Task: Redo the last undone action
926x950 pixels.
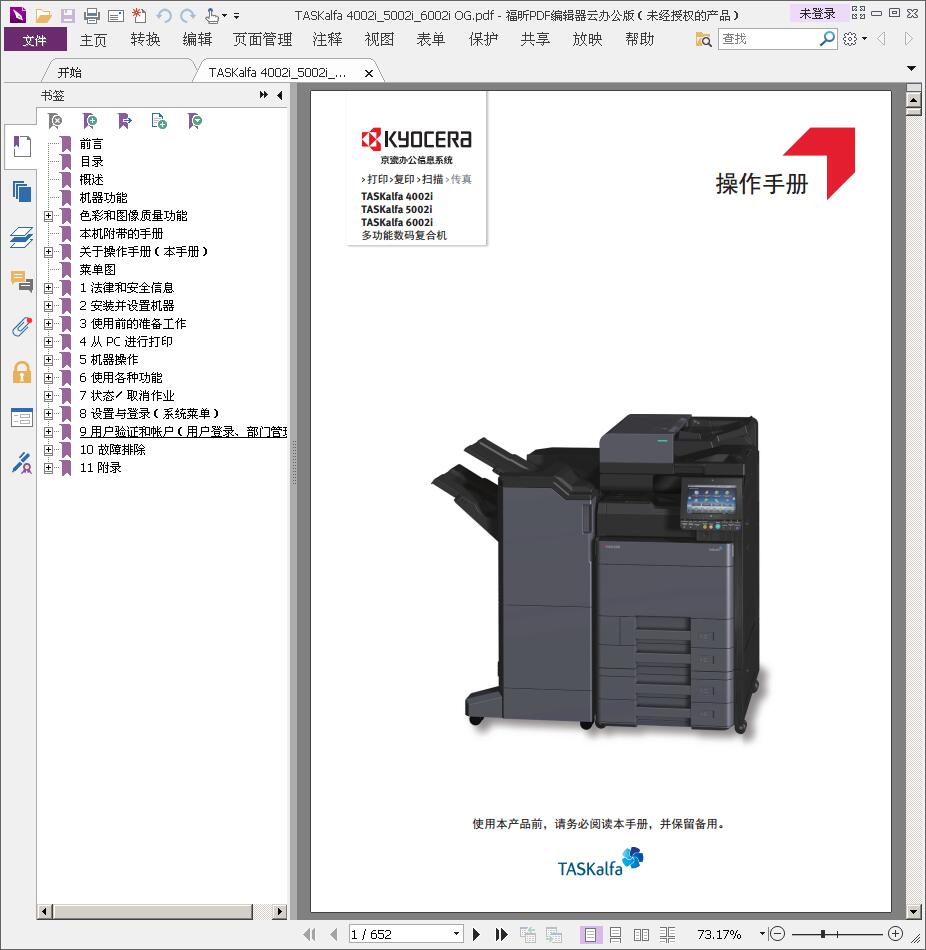Action: coord(188,15)
